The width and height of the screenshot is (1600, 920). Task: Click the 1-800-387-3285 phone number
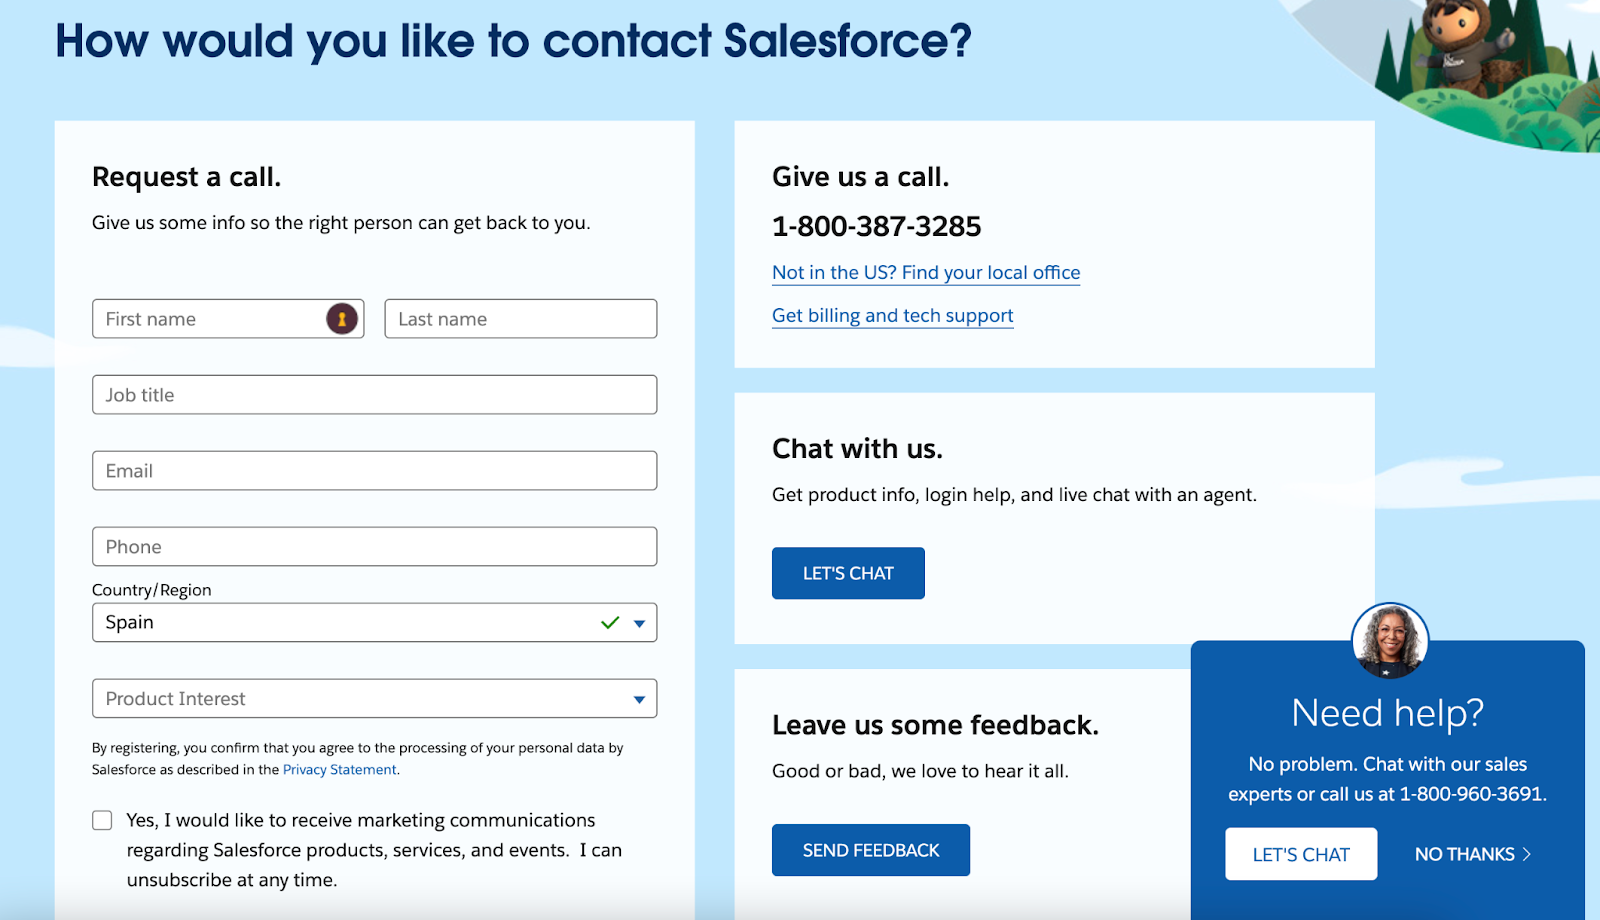pos(875,226)
